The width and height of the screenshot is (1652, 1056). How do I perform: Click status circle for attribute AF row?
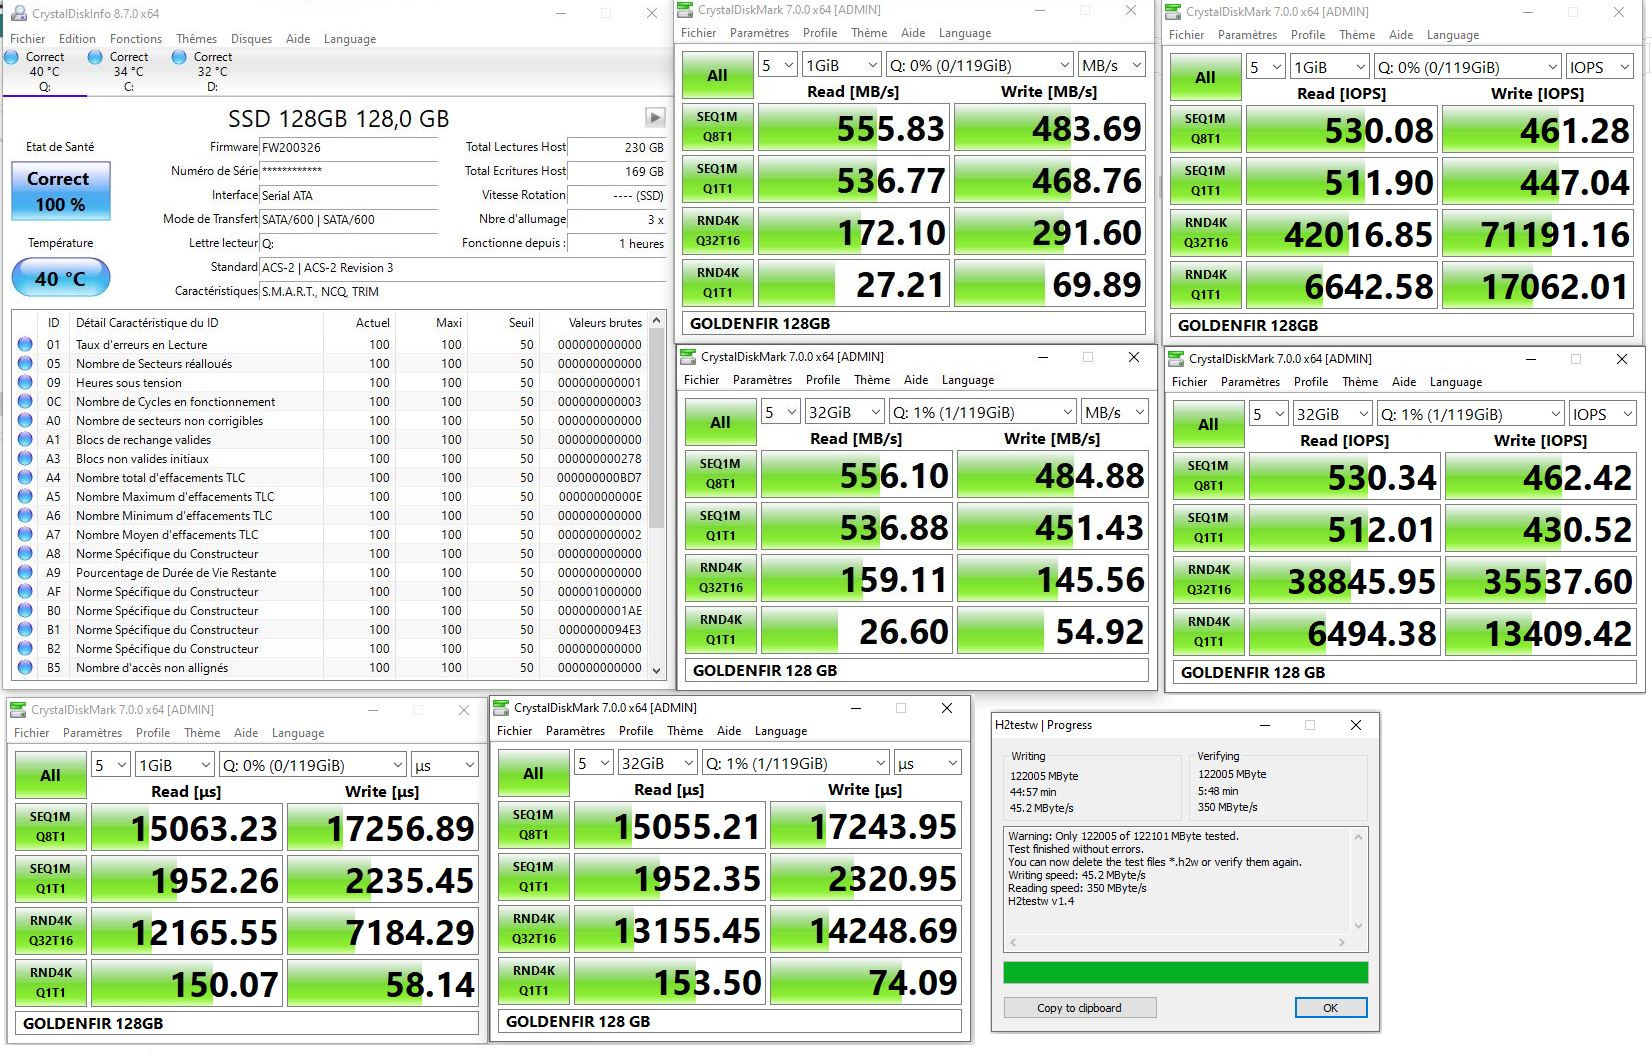[25, 591]
